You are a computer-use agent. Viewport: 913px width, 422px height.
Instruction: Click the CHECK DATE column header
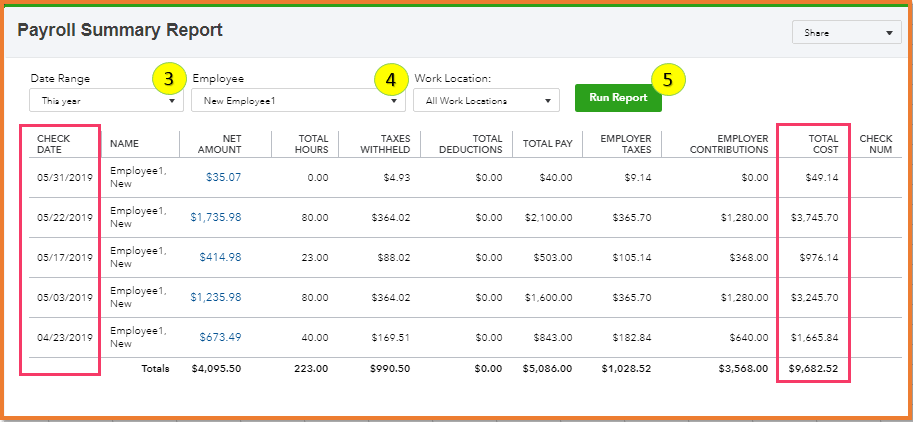tap(54, 144)
